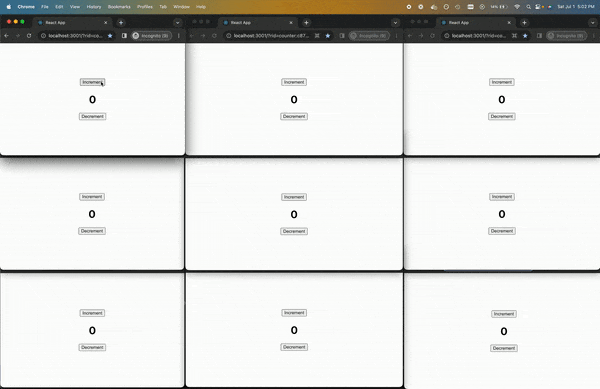The width and height of the screenshot is (600, 389).
Task: Click the bookmark star in the top-middle window
Action: click(x=328, y=36)
